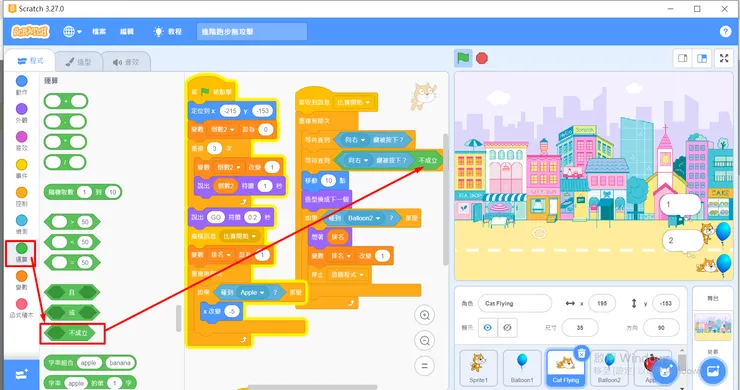Select the Balloon1 sprite thumbnail
The height and width of the screenshot is (390, 740).
tap(522, 367)
